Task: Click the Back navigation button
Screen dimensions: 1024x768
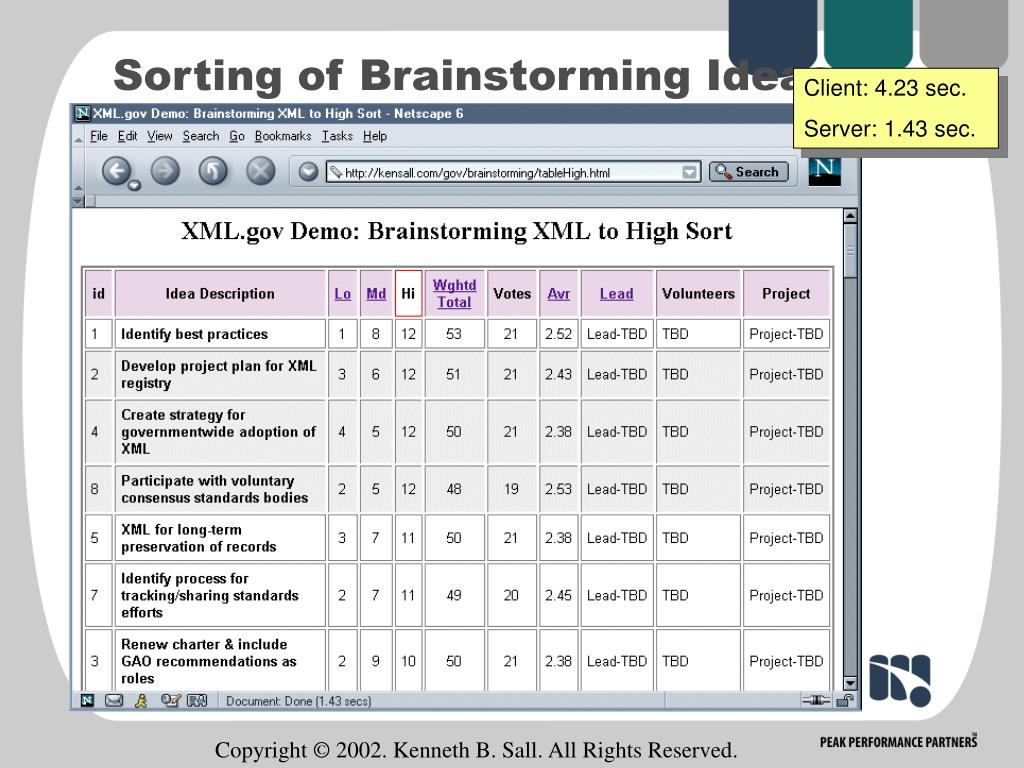Action: pos(116,171)
